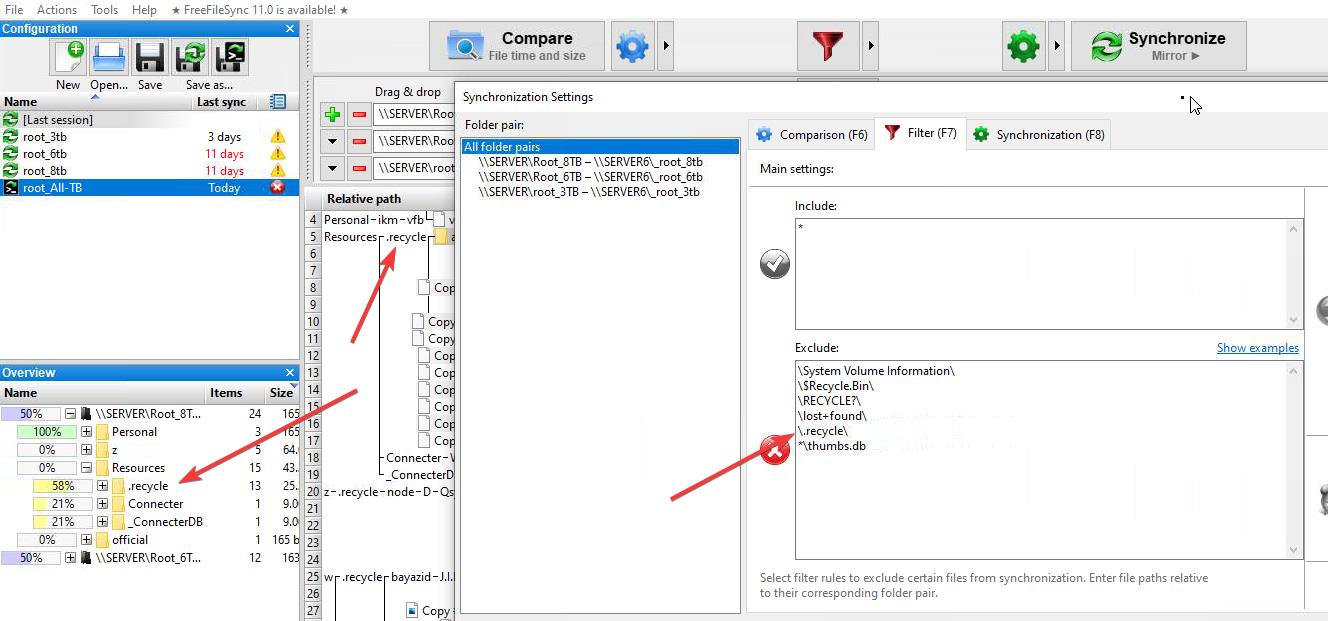The height and width of the screenshot is (621, 1328).
Task: Click the red filter funnel button
Action: pyautogui.click(x=828, y=46)
